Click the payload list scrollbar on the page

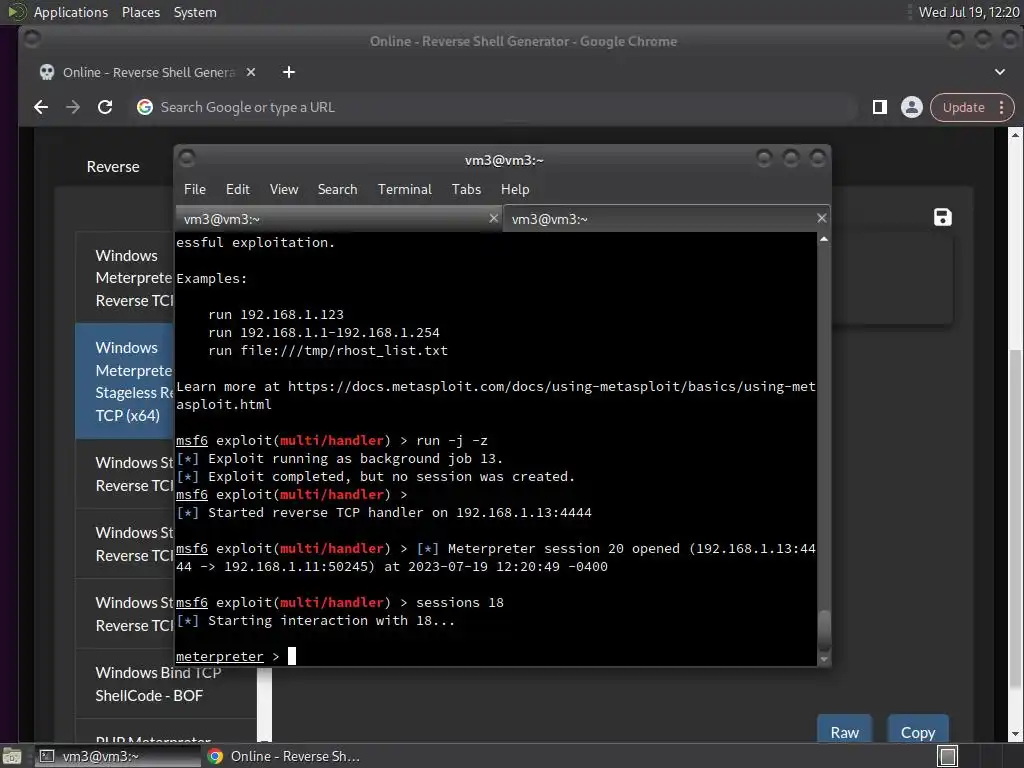(264, 704)
